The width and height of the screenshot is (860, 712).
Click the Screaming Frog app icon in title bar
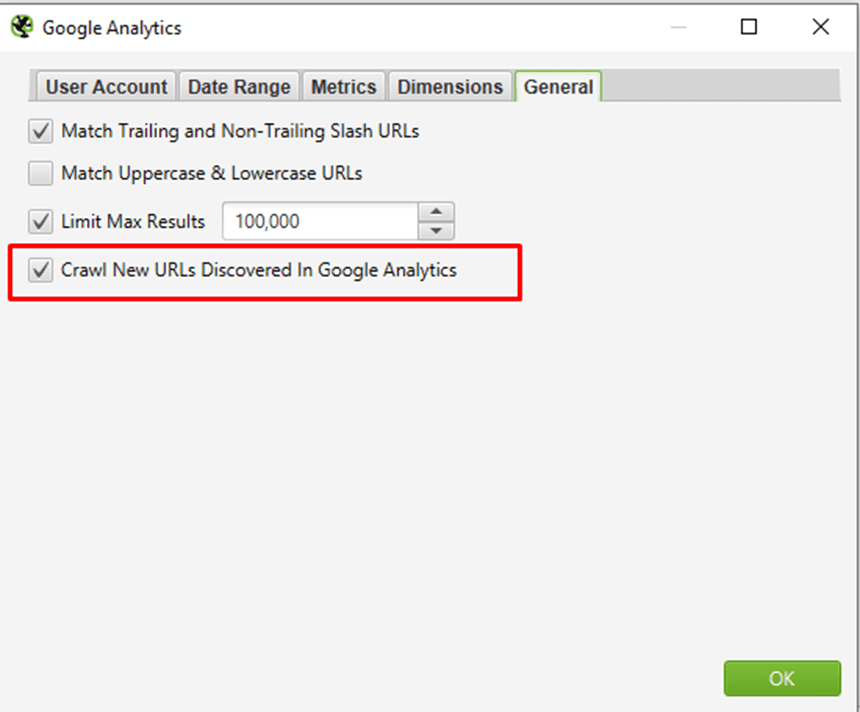pos(22,27)
